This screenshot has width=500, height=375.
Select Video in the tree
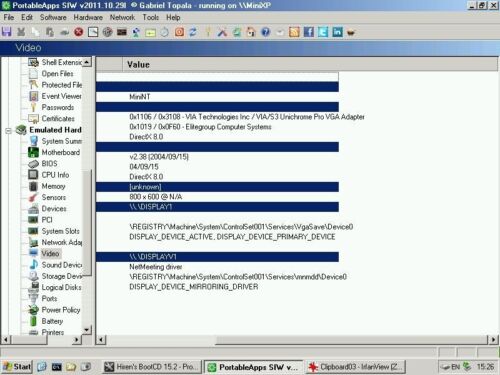coord(50,254)
